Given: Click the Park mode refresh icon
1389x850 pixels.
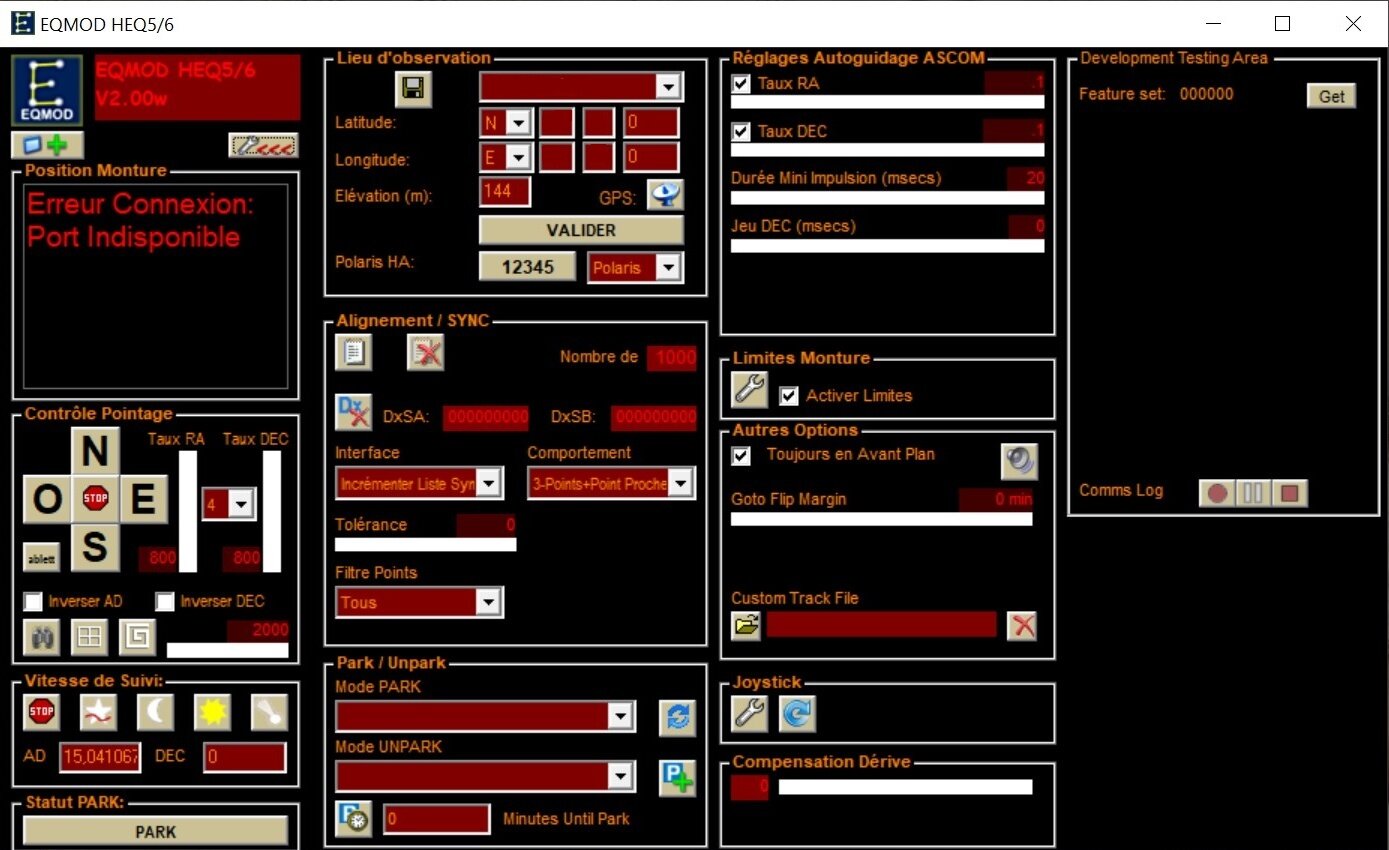Looking at the screenshot, I should [677, 717].
